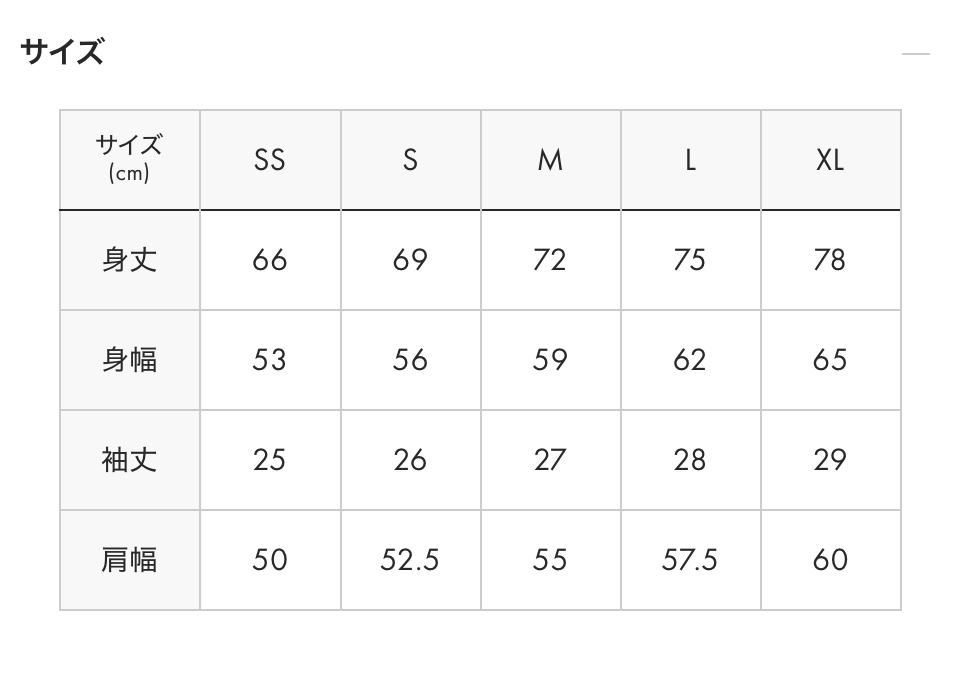Click the 肩幅 value 52.5 for S
970x699 pixels.
[410, 560]
